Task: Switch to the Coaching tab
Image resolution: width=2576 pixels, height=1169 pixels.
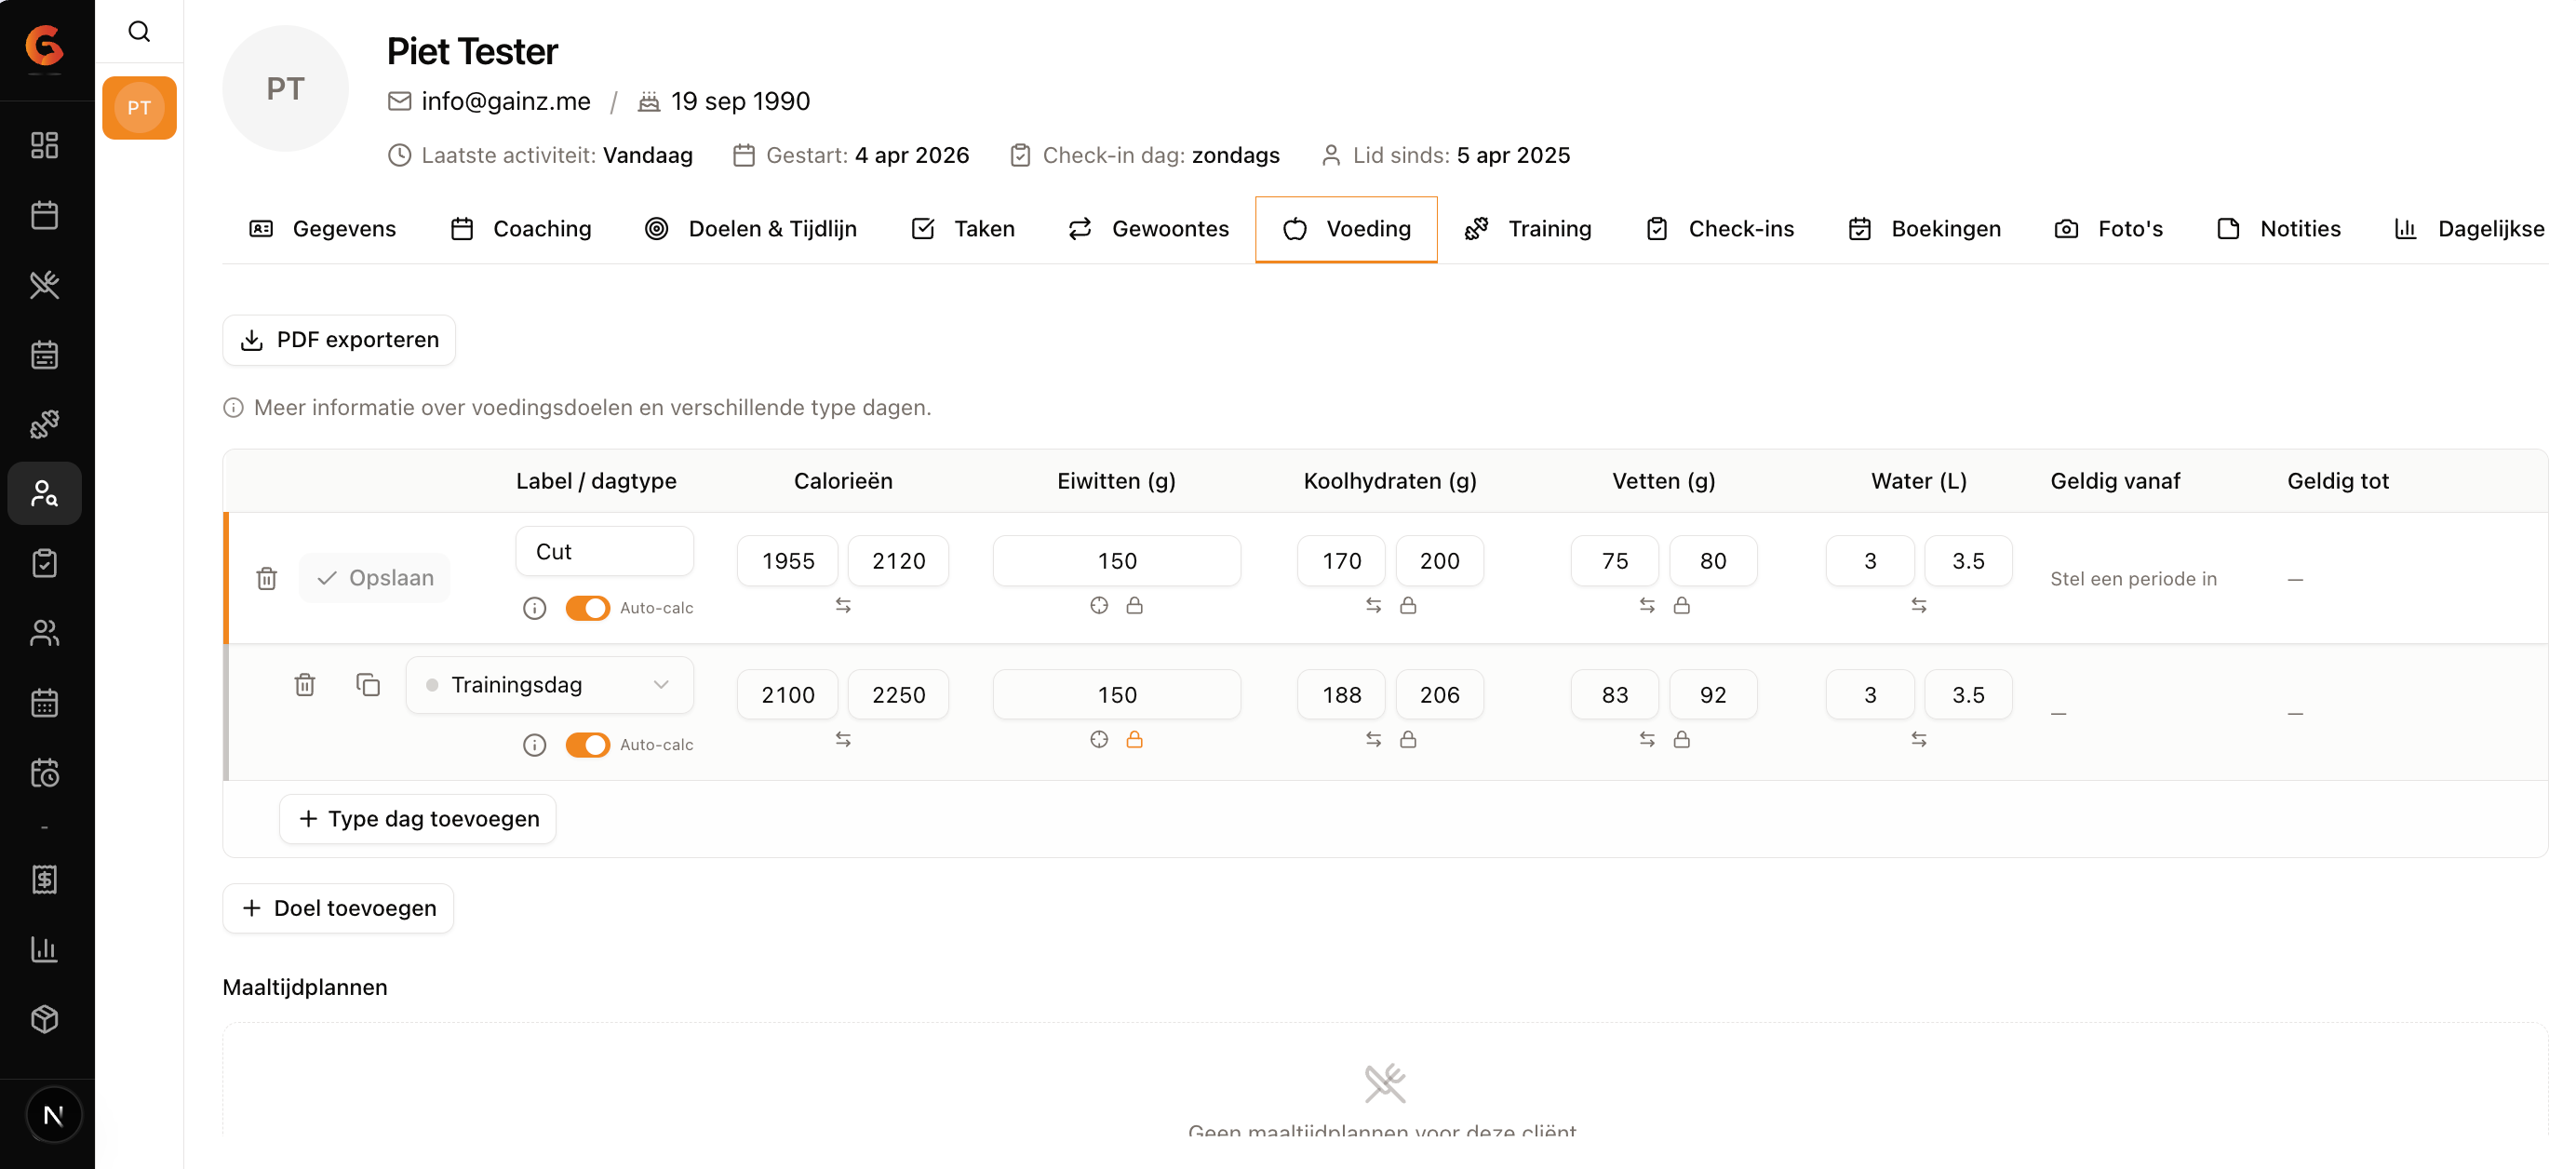Action: tap(521, 229)
